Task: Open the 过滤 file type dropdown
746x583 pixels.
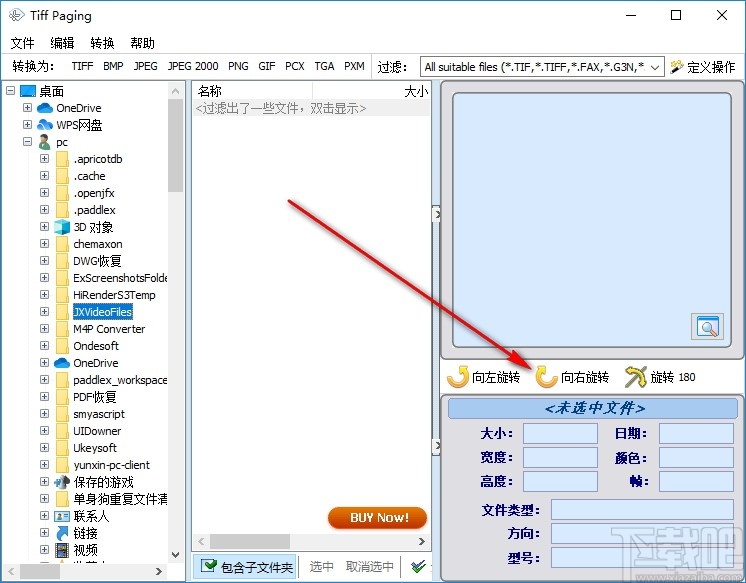Action: click(x=655, y=67)
